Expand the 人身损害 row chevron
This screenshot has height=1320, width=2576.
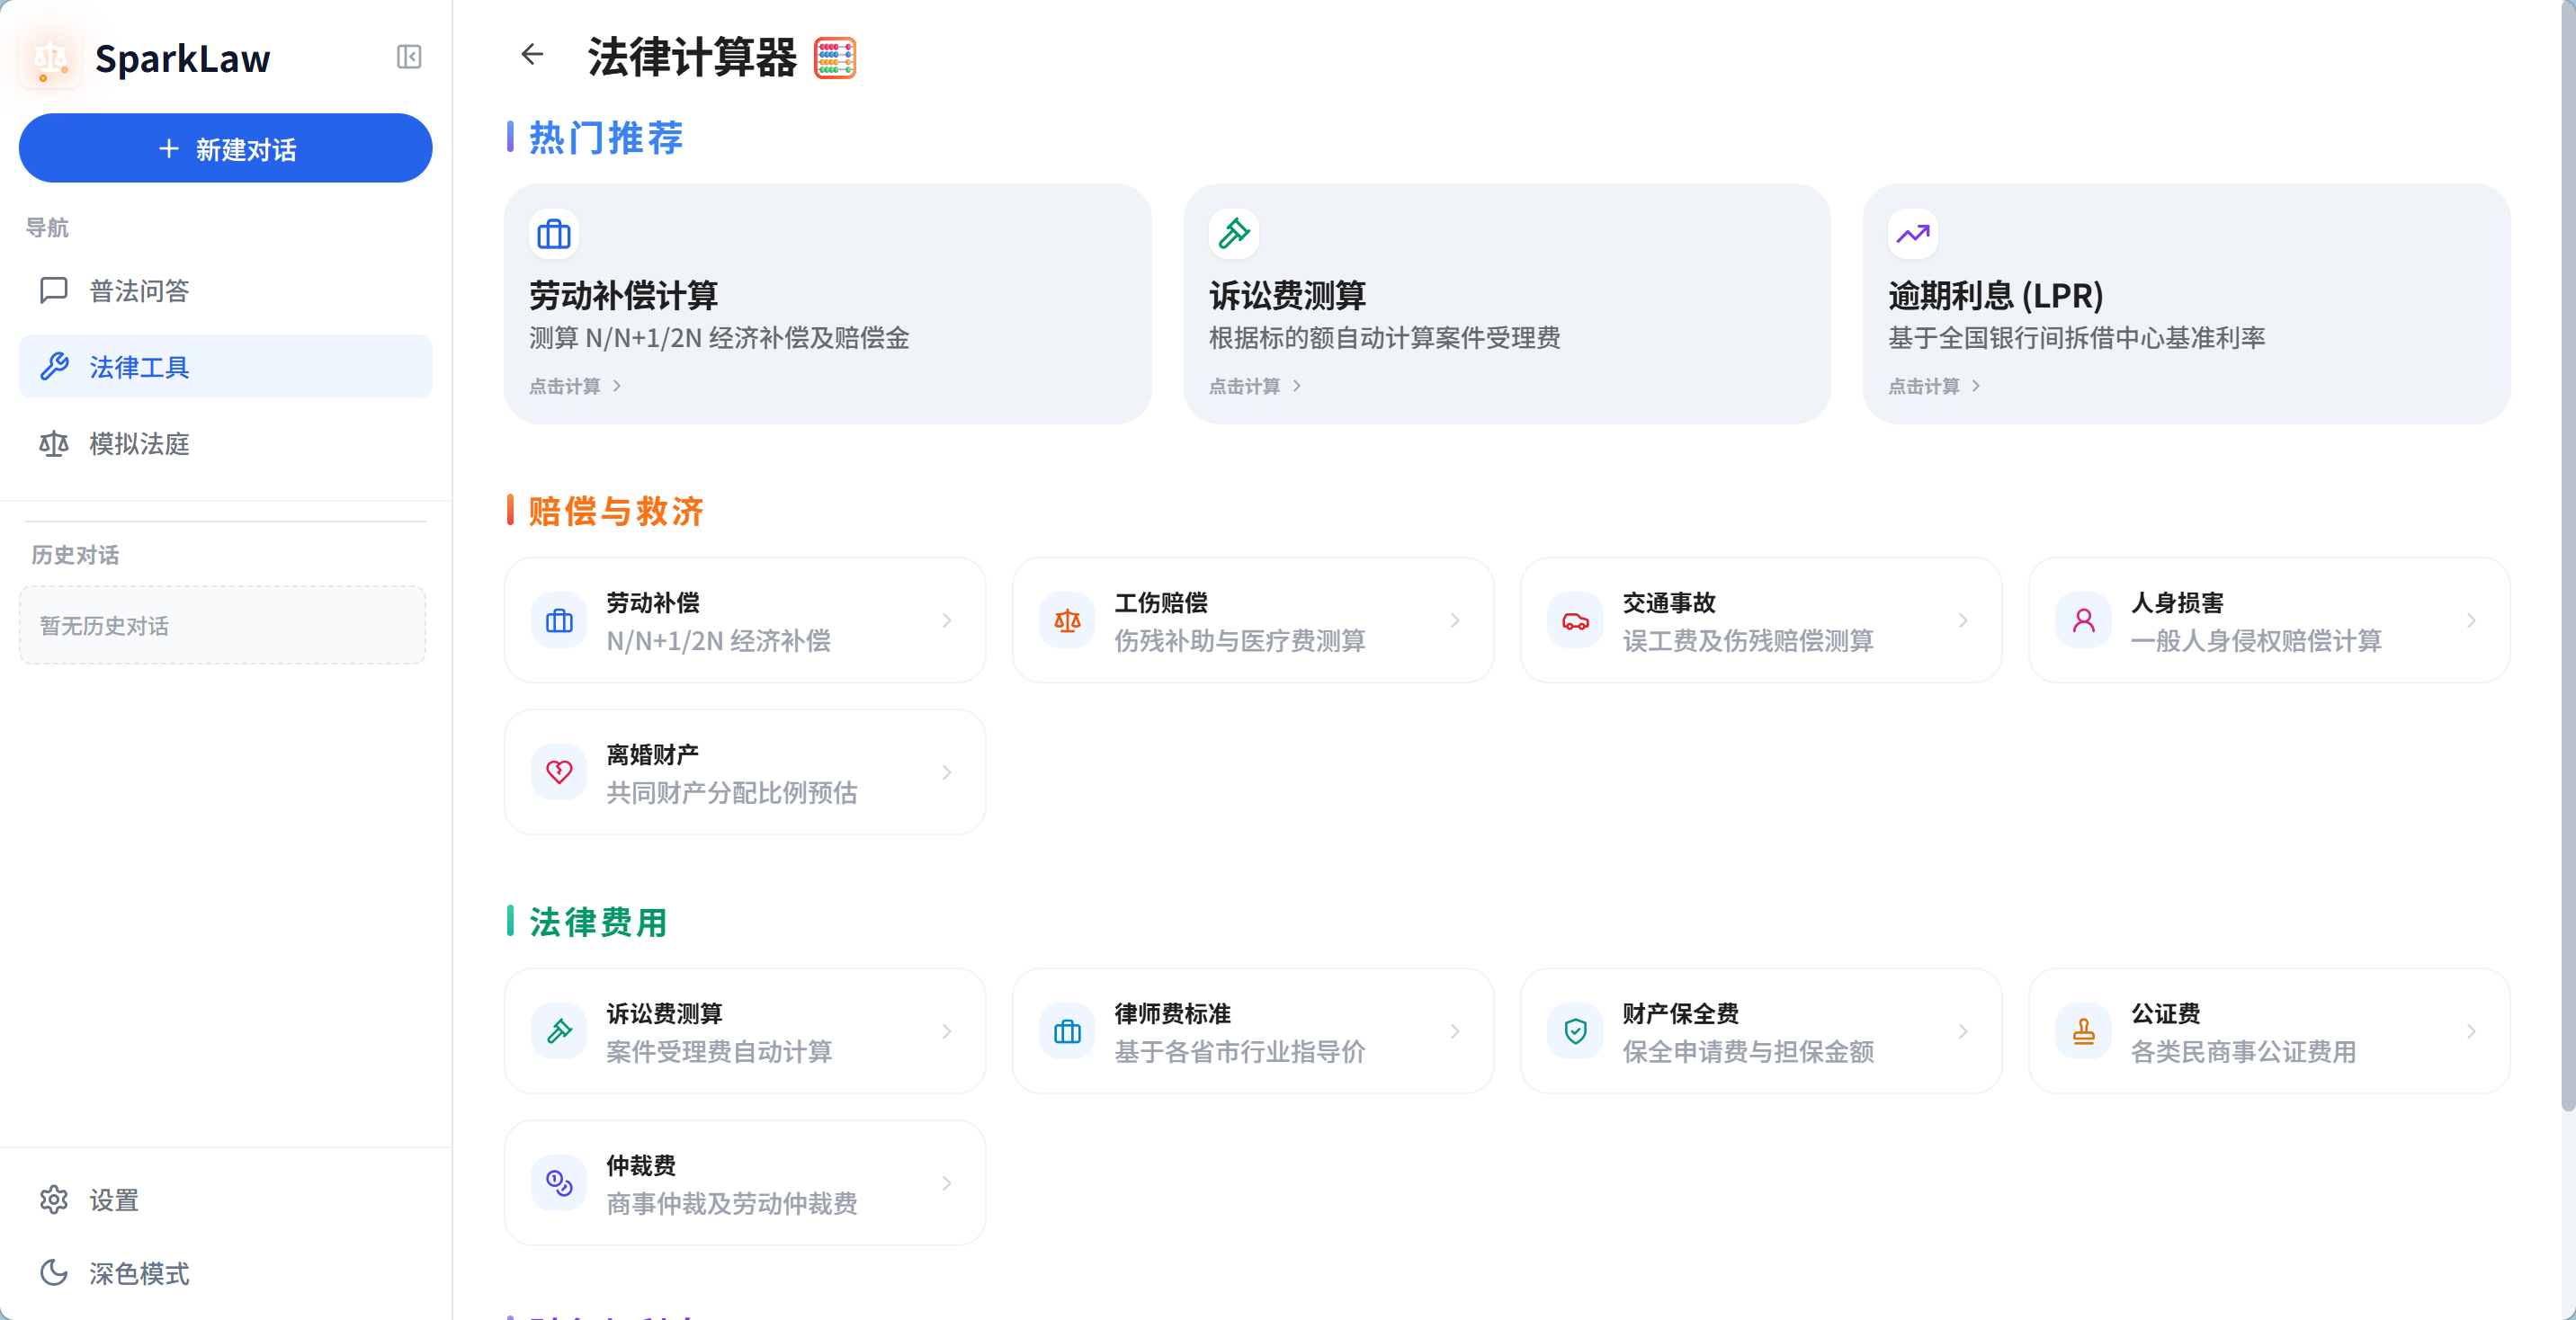coord(2471,621)
